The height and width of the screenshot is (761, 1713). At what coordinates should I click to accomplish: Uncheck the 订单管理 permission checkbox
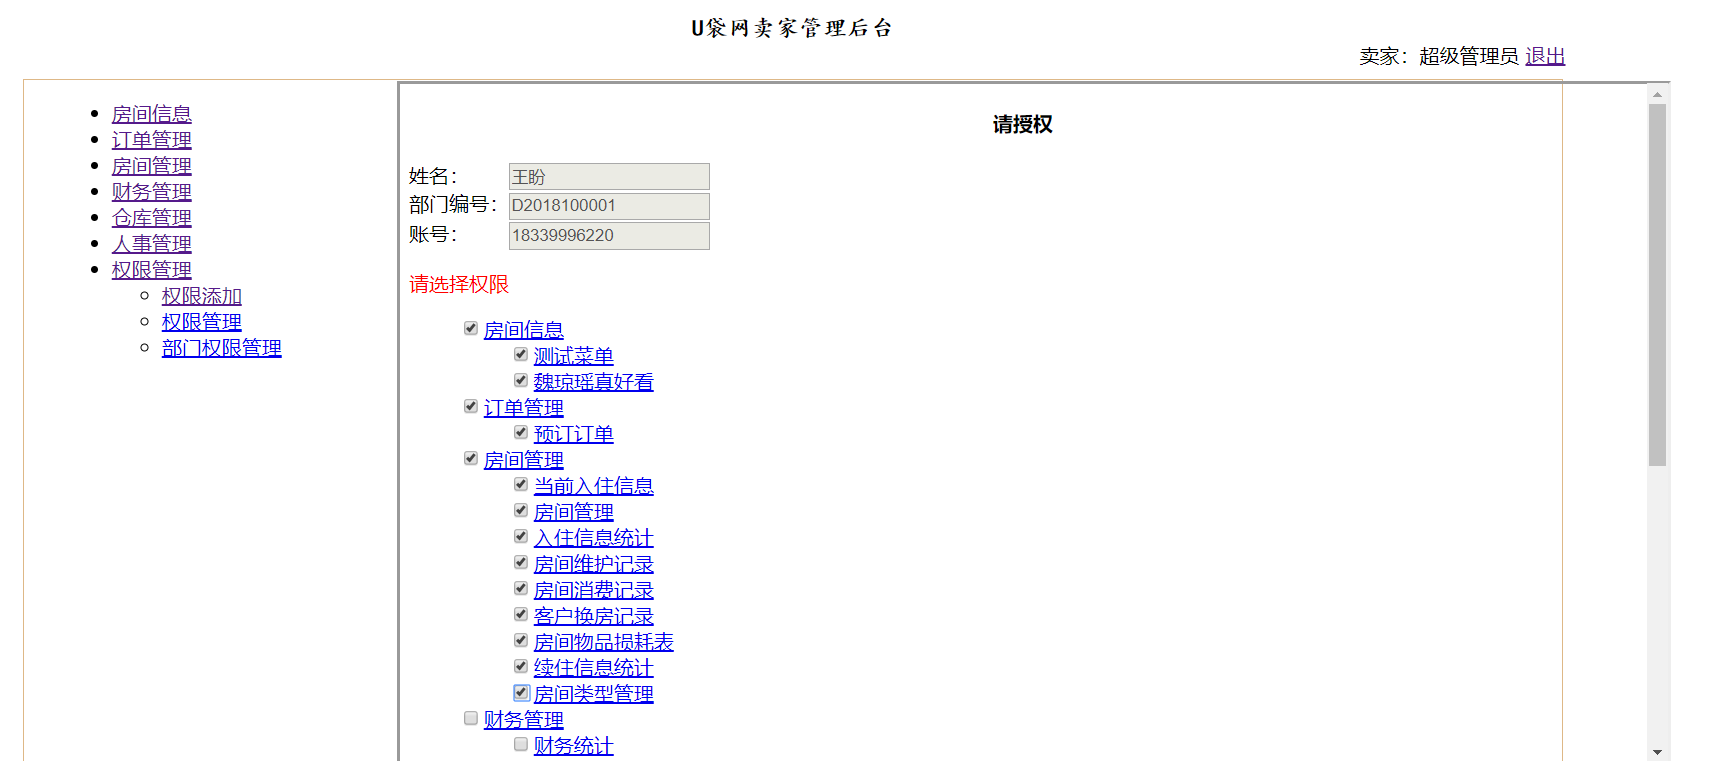pyautogui.click(x=471, y=406)
